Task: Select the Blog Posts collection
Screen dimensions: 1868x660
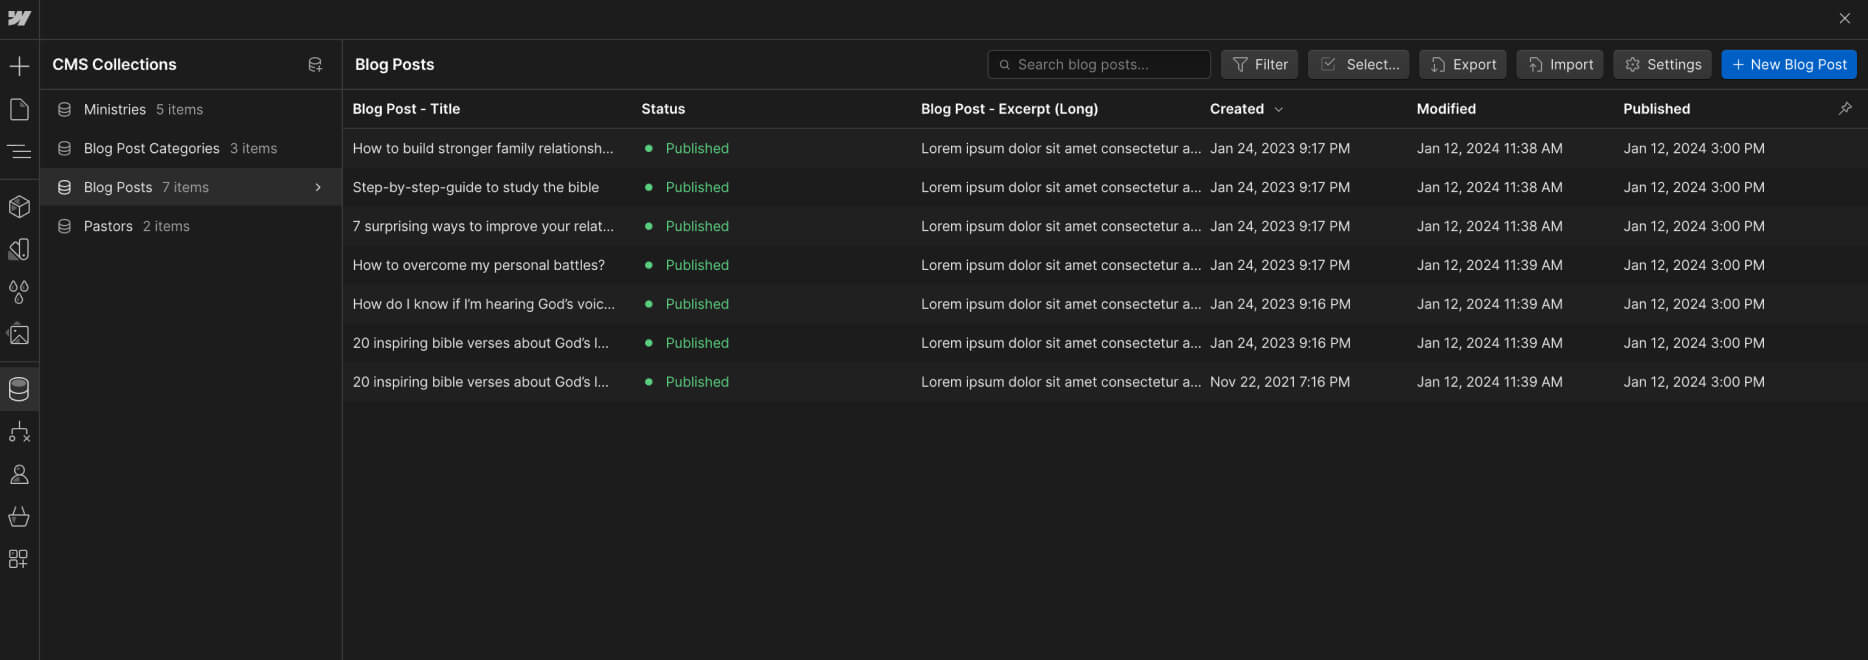Action: pyautogui.click(x=191, y=187)
